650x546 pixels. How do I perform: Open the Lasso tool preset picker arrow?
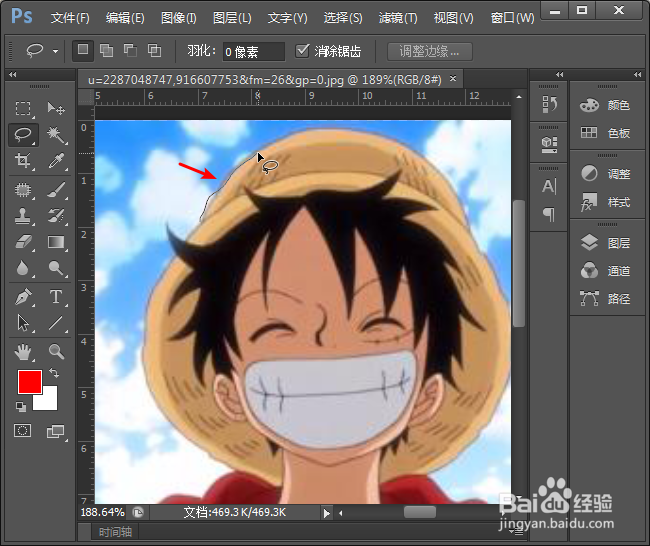55,51
